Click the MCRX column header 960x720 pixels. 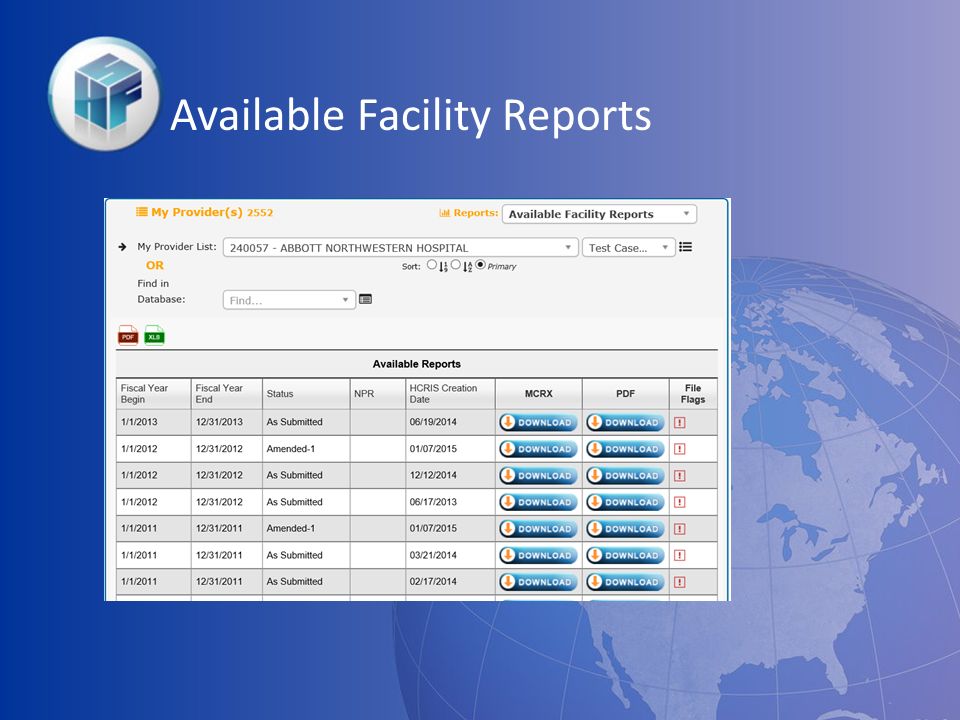[x=539, y=394]
